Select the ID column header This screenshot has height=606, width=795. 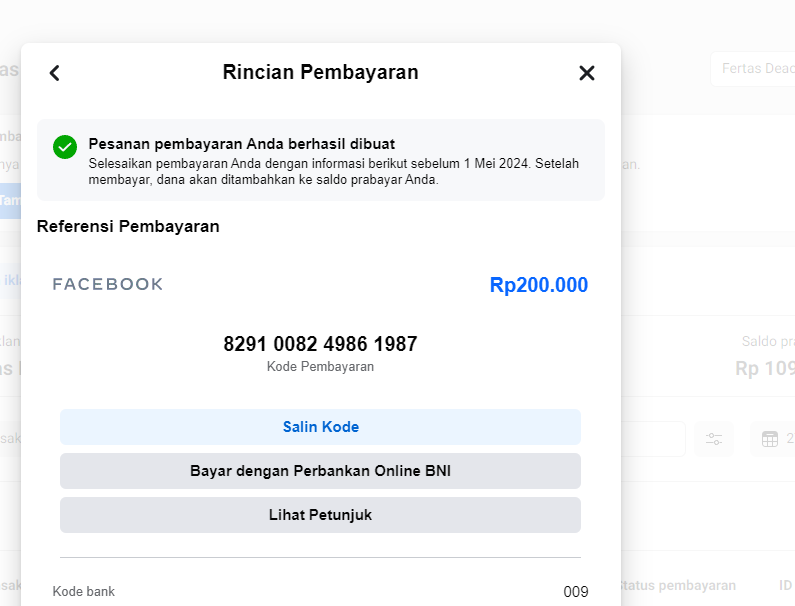(x=785, y=586)
